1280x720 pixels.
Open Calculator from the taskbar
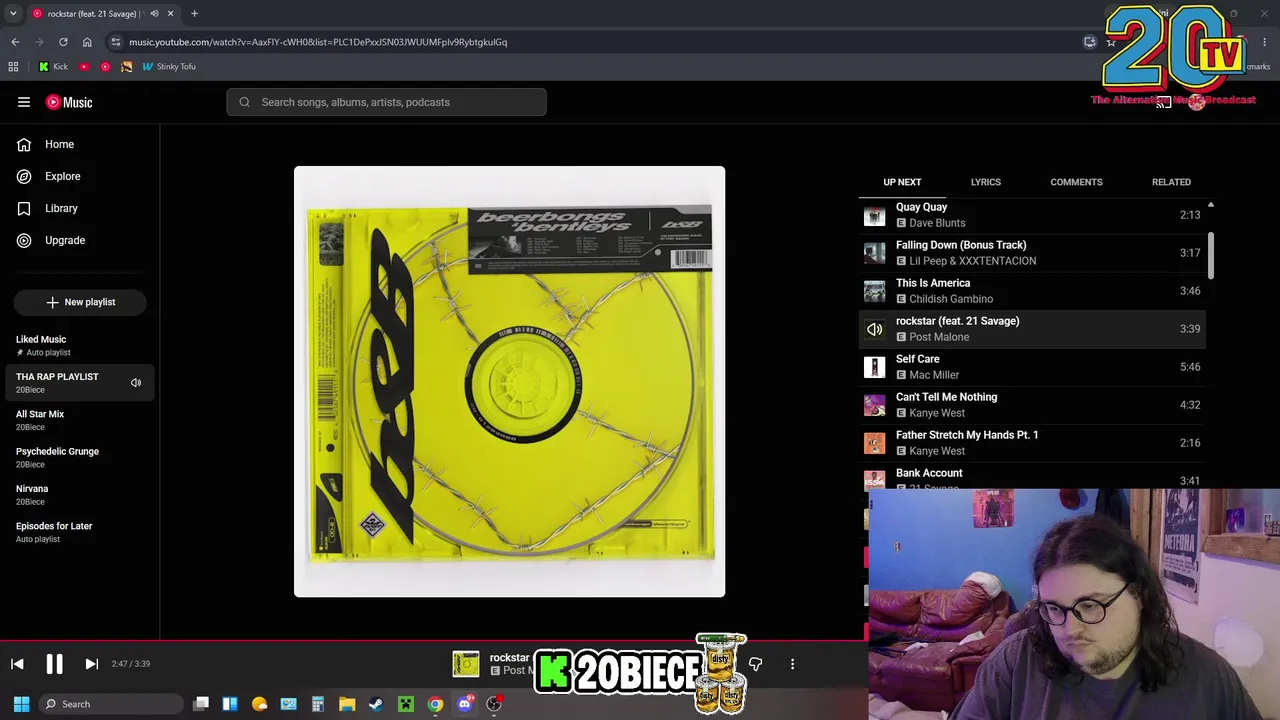point(318,704)
